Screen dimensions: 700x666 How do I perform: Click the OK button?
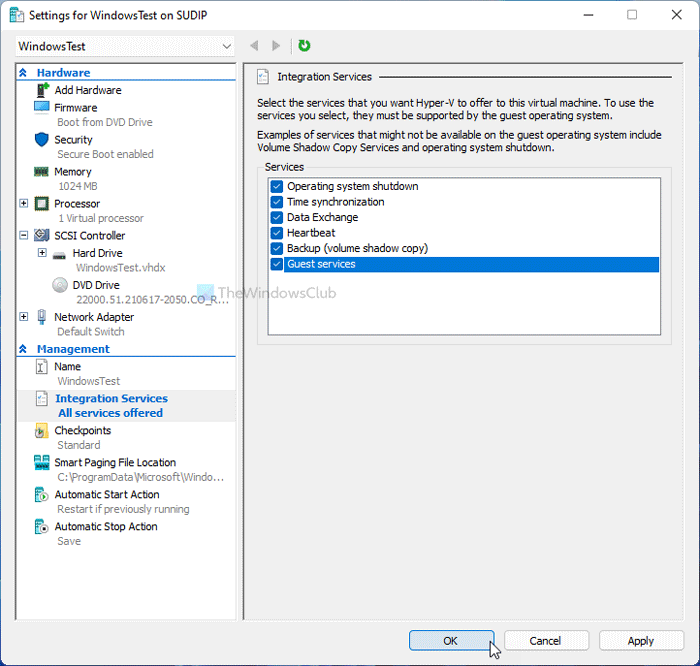pyautogui.click(x=451, y=641)
